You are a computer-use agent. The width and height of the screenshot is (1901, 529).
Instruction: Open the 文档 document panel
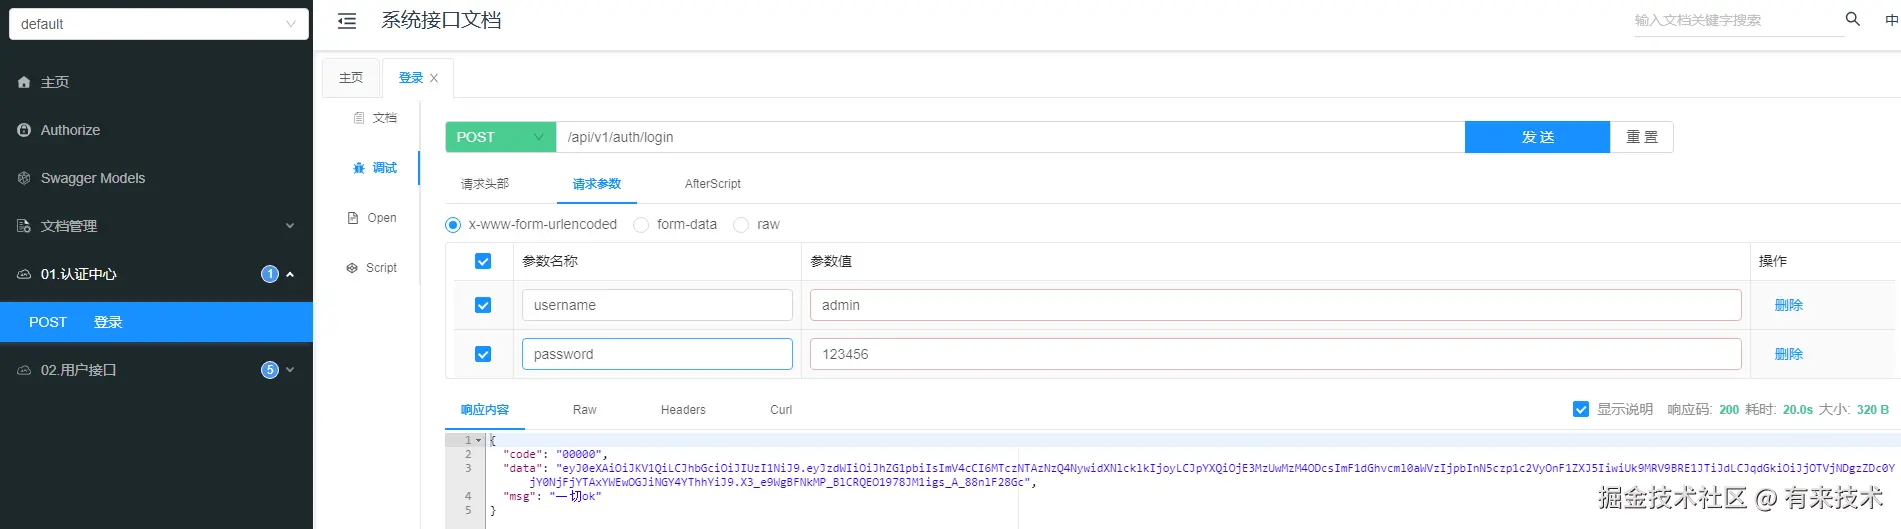pos(376,118)
